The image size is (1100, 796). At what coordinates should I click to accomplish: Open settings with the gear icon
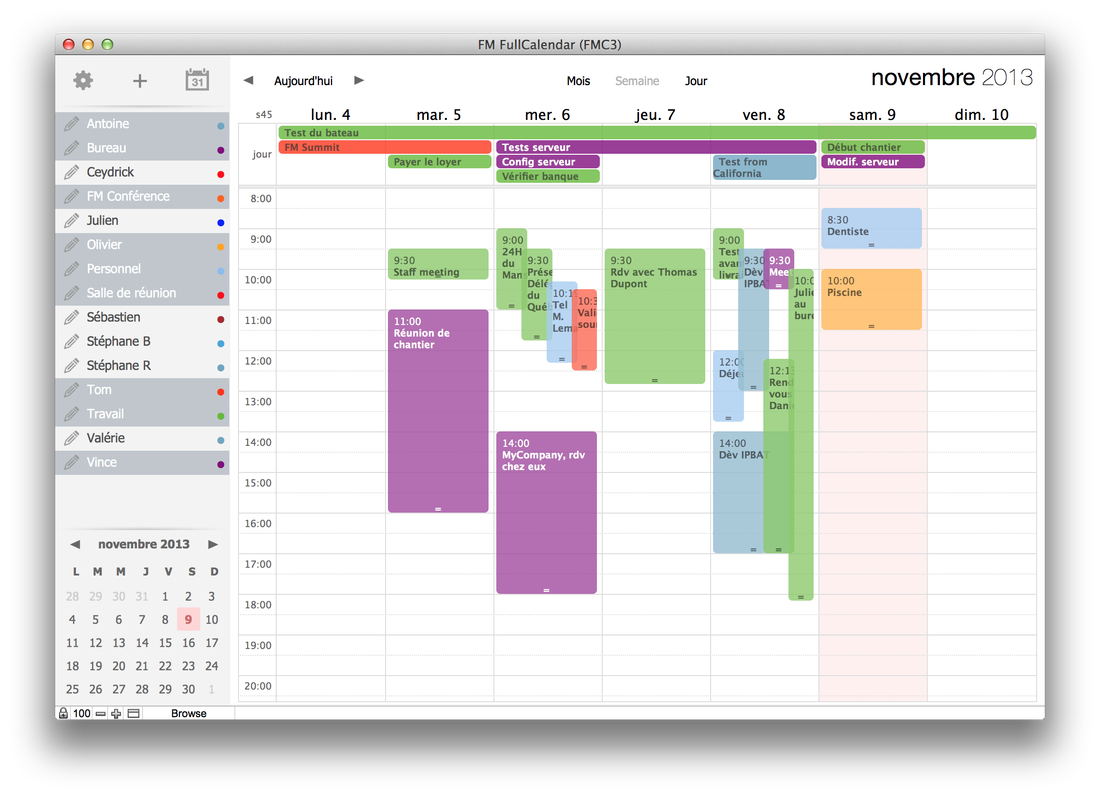coord(83,81)
